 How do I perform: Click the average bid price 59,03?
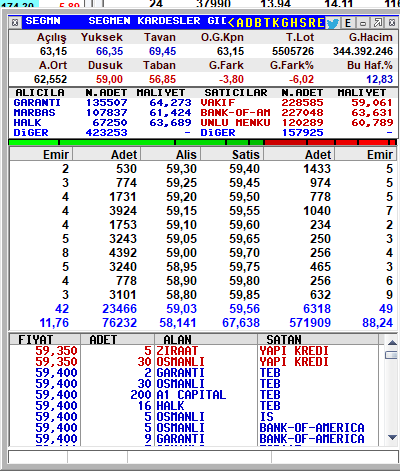(x=182, y=309)
